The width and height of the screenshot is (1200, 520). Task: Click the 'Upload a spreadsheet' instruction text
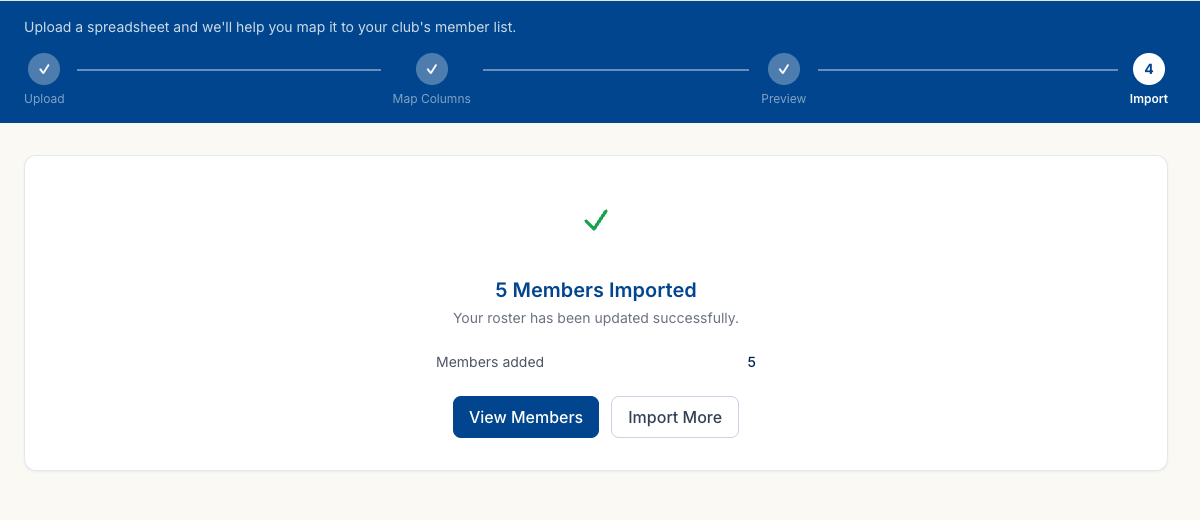270,27
